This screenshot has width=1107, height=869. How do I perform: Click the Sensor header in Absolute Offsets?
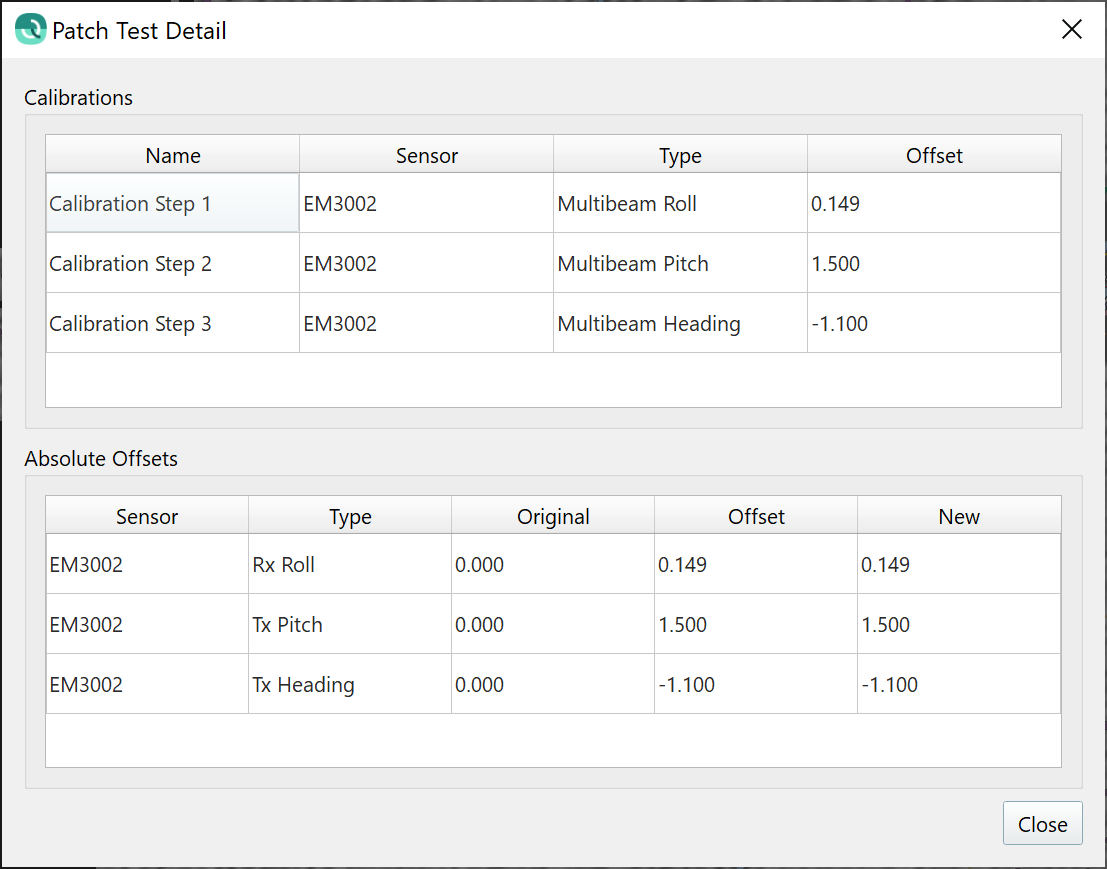coord(147,516)
